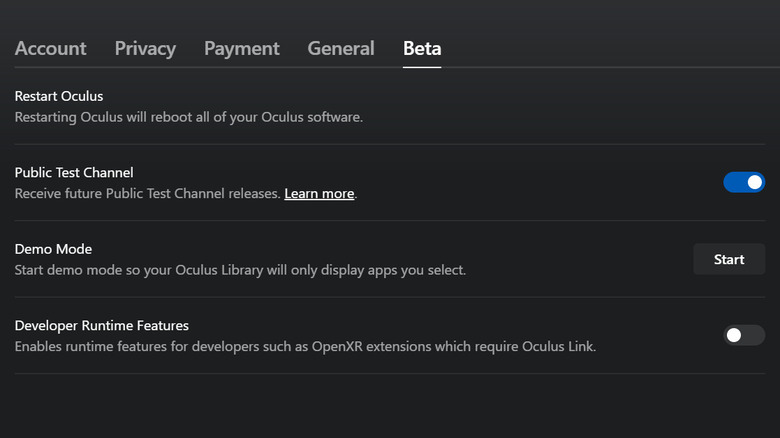Disable the Public Test Channel switch
780x438 pixels.
pos(744,182)
